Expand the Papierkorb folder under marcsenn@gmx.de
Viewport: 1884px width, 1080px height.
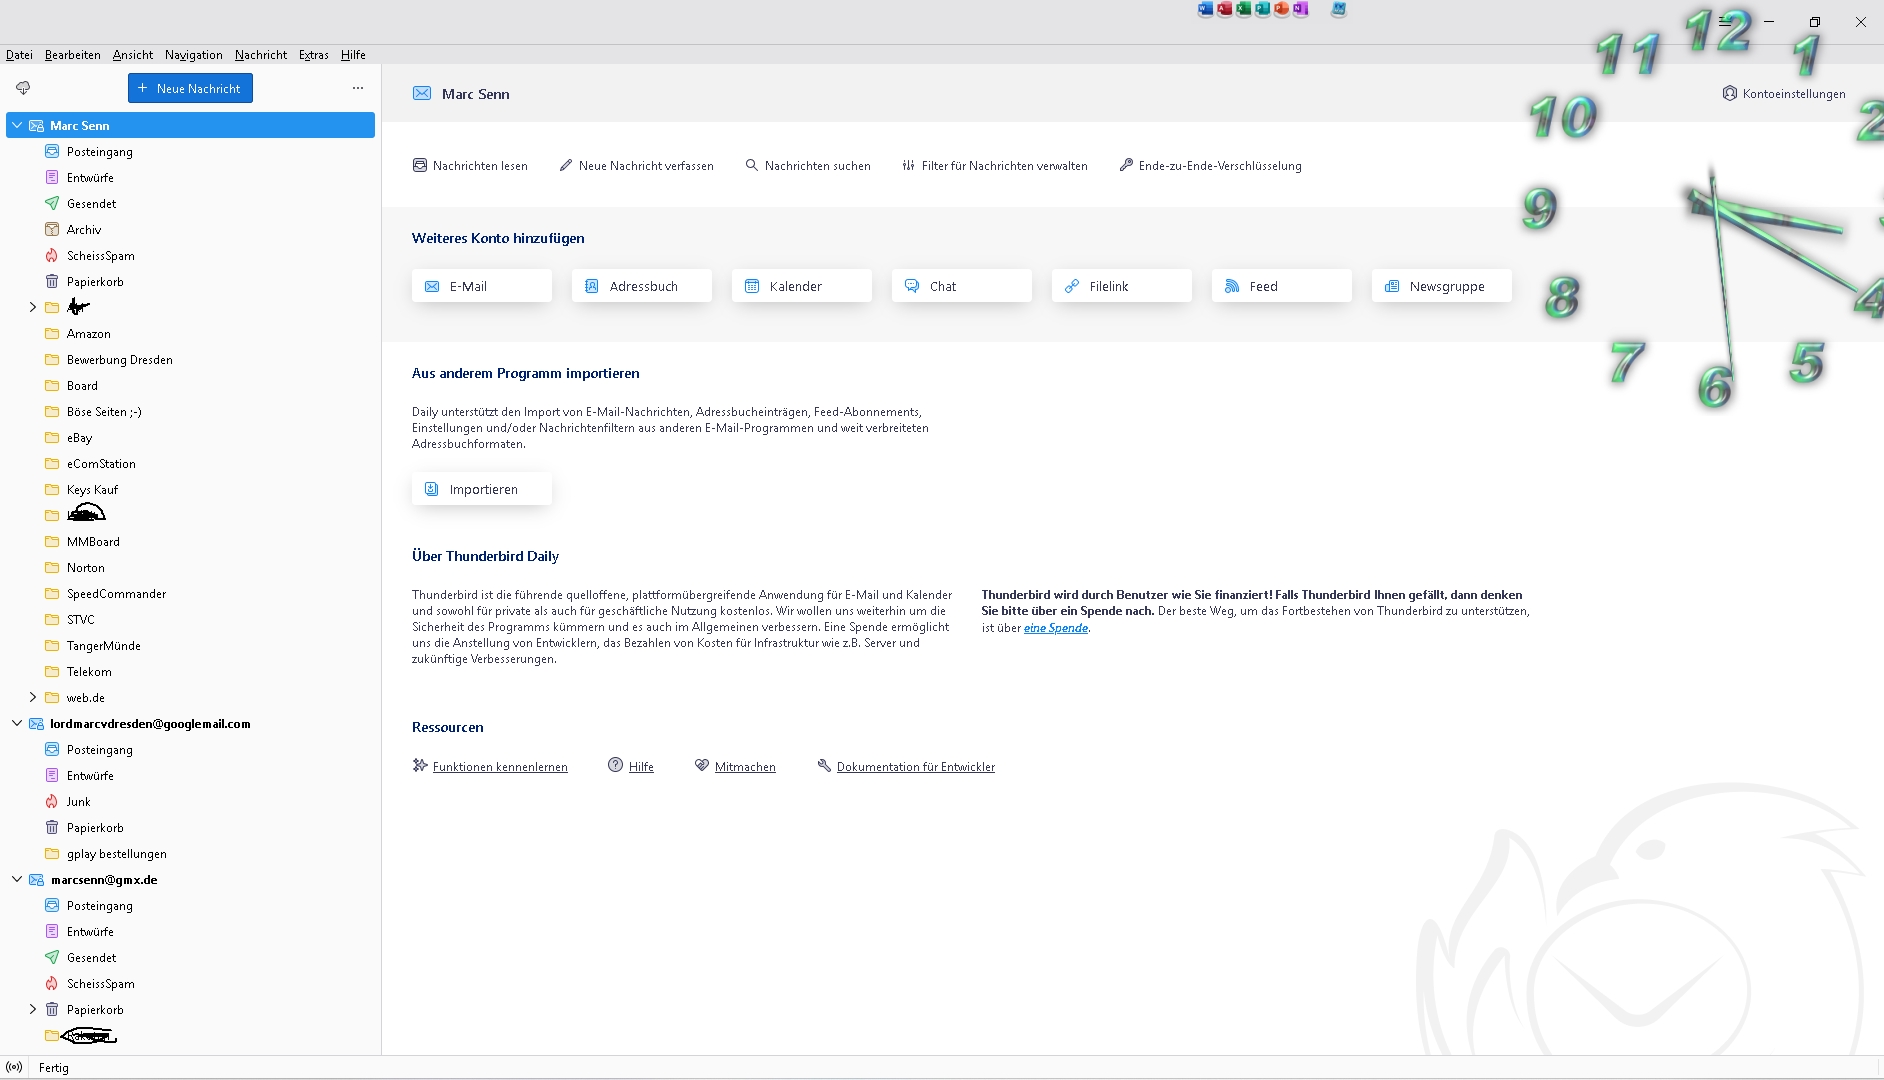[x=33, y=1009]
